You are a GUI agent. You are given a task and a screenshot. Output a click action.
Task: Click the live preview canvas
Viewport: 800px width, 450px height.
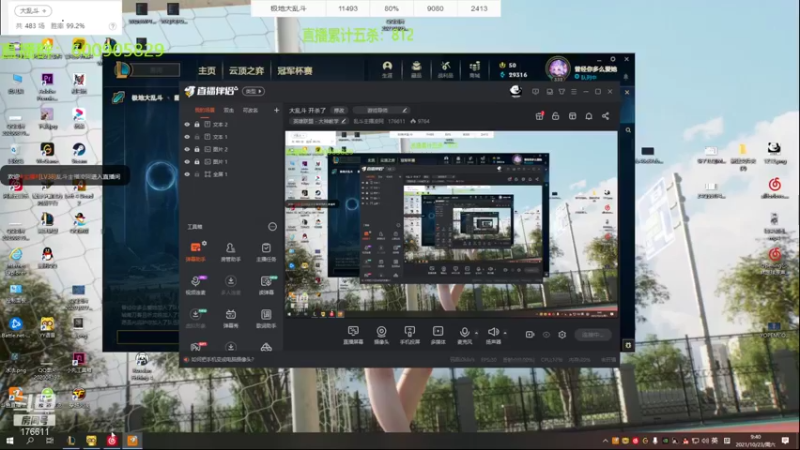pyautogui.click(x=451, y=224)
